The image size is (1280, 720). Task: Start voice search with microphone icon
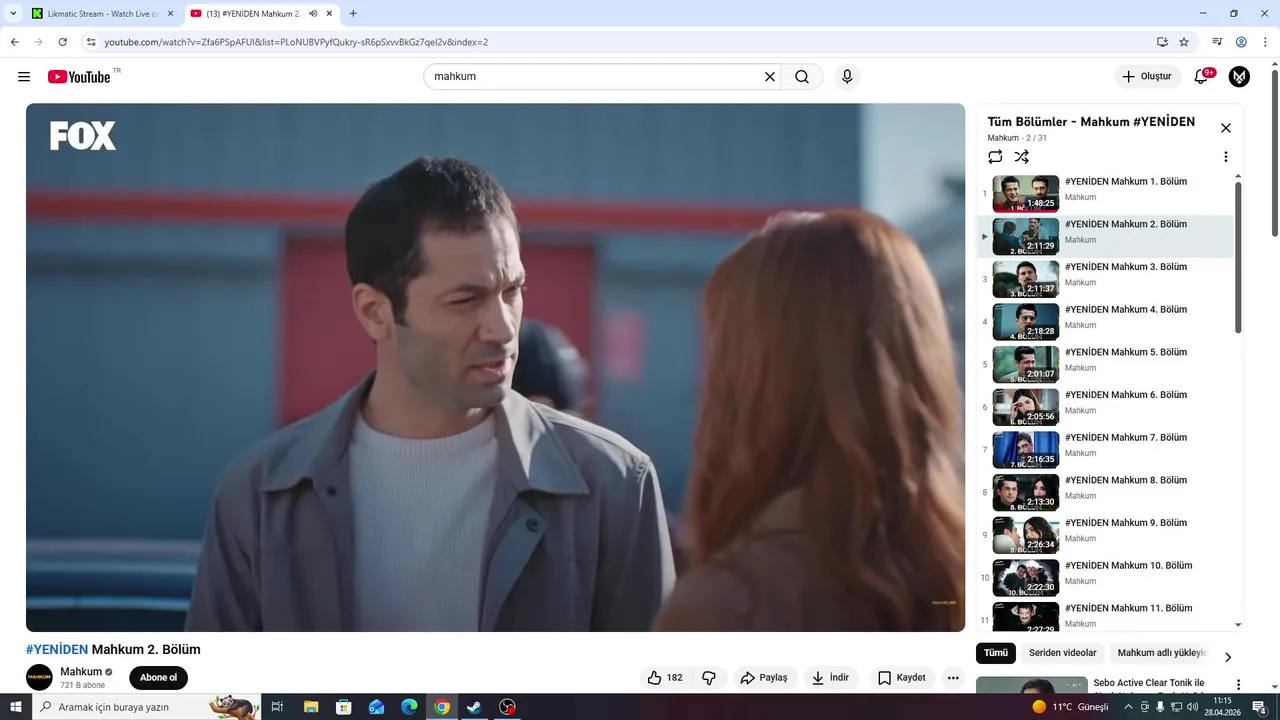[847, 77]
